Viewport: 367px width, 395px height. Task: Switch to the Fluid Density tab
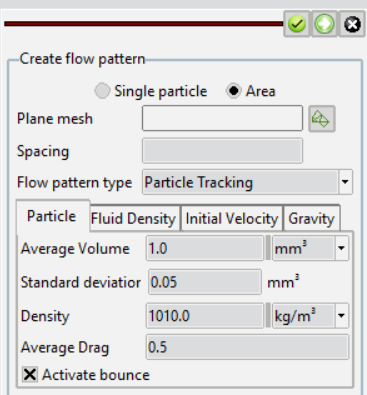click(133, 219)
